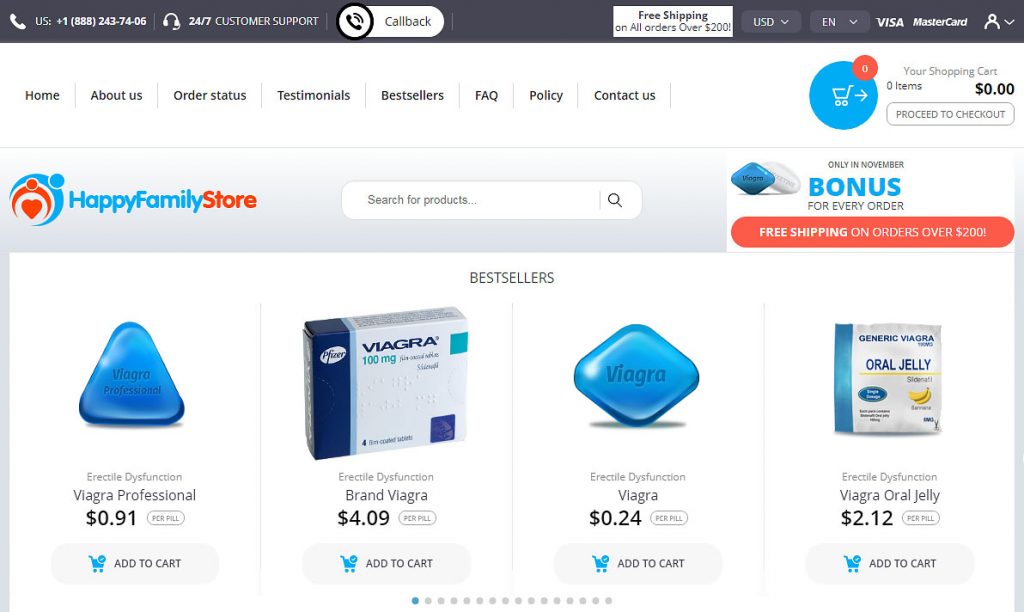Click Proceed to Checkout button

click(x=950, y=114)
